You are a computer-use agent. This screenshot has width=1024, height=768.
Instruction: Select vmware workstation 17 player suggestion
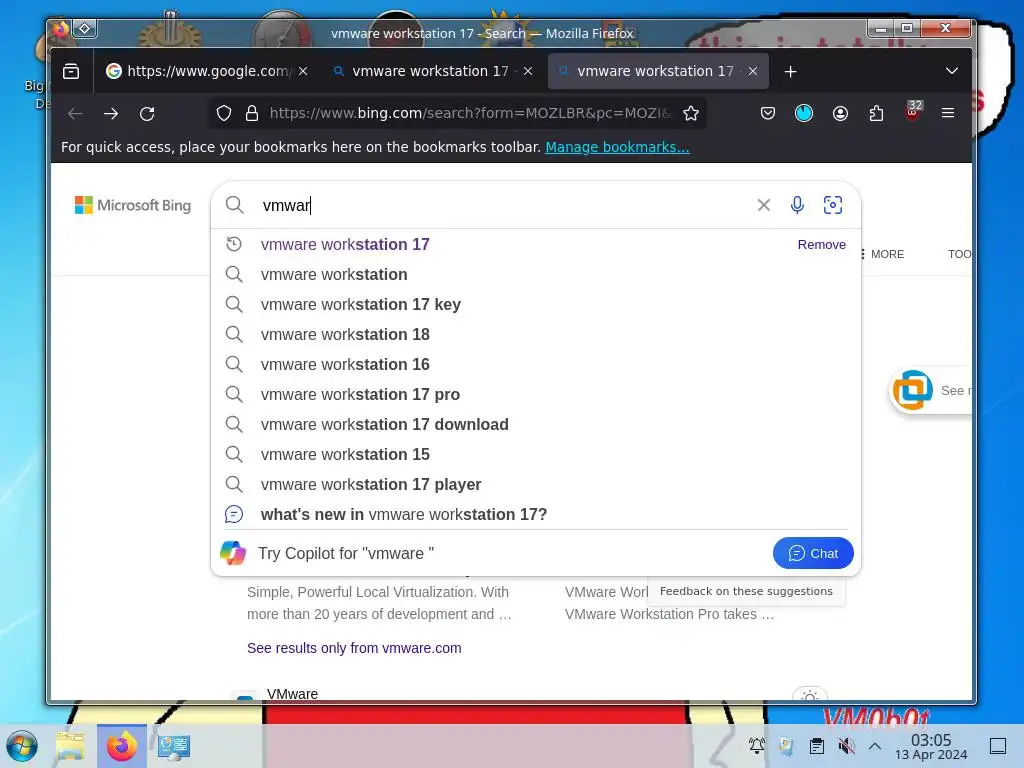pyautogui.click(x=536, y=485)
